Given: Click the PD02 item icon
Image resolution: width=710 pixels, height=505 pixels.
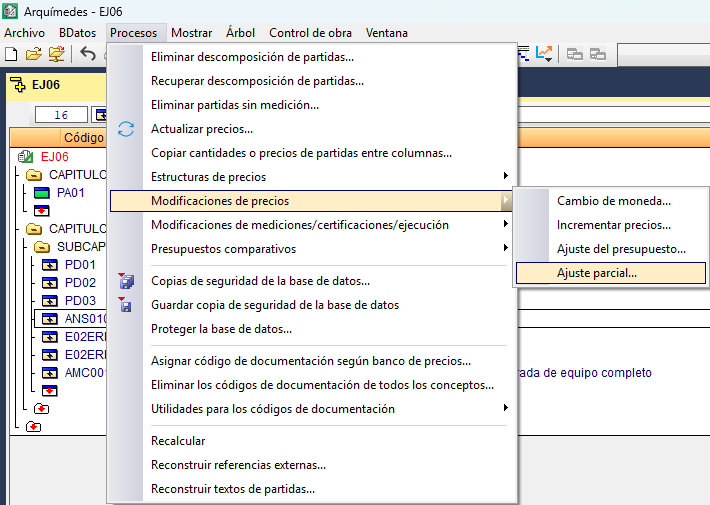Looking at the screenshot, I should pos(50,283).
